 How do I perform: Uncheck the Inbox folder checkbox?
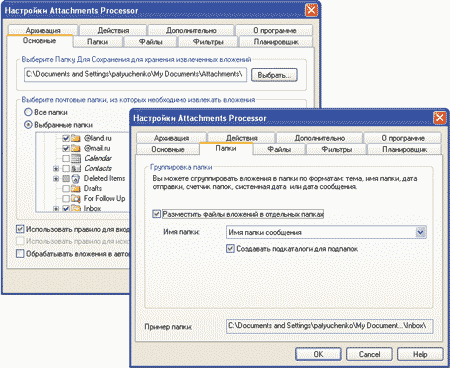pyautogui.click(x=66, y=209)
